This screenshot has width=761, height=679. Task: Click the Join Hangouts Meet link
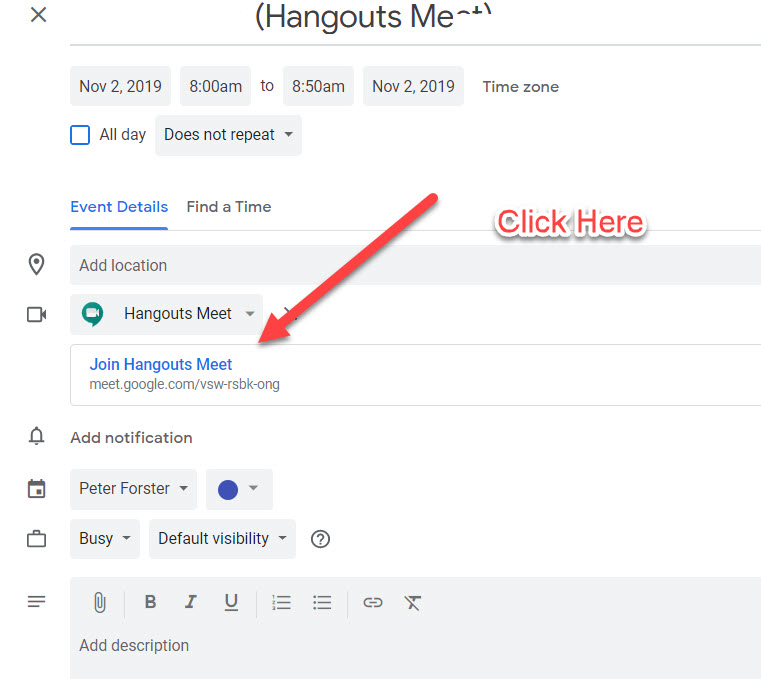[x=161, y=364]
